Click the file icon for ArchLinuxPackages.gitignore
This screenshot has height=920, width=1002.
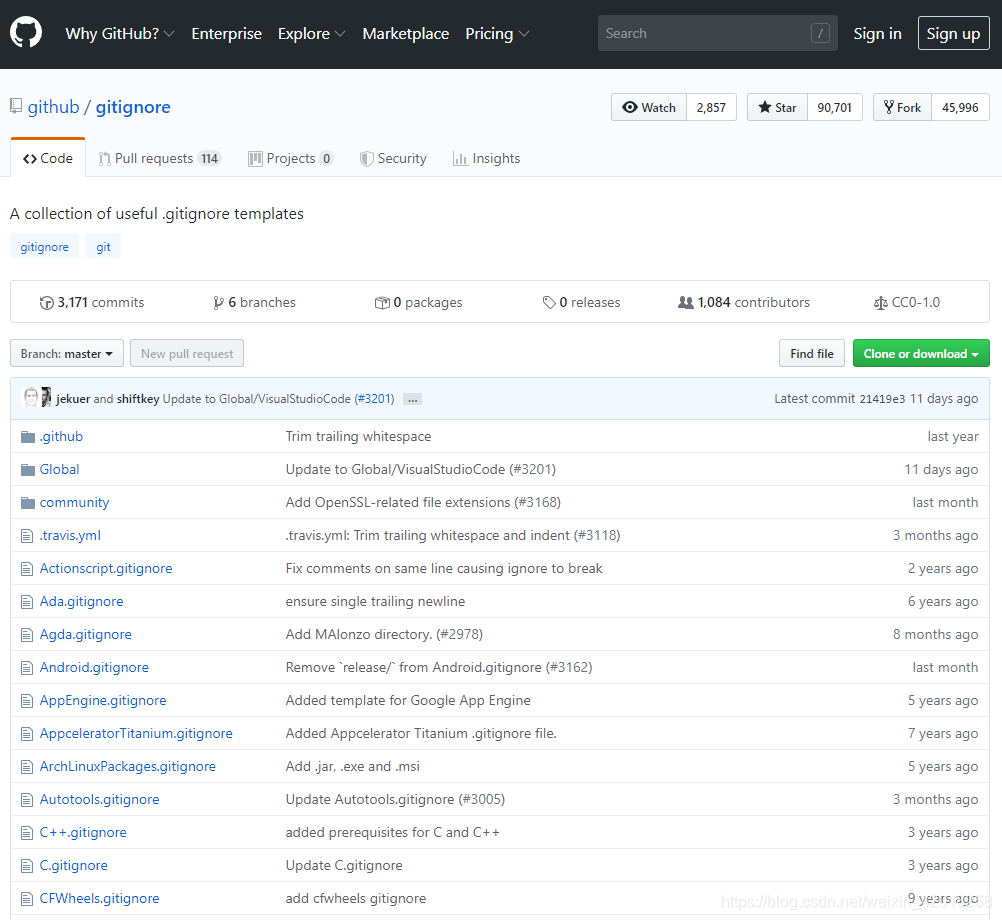coord(27,767)
